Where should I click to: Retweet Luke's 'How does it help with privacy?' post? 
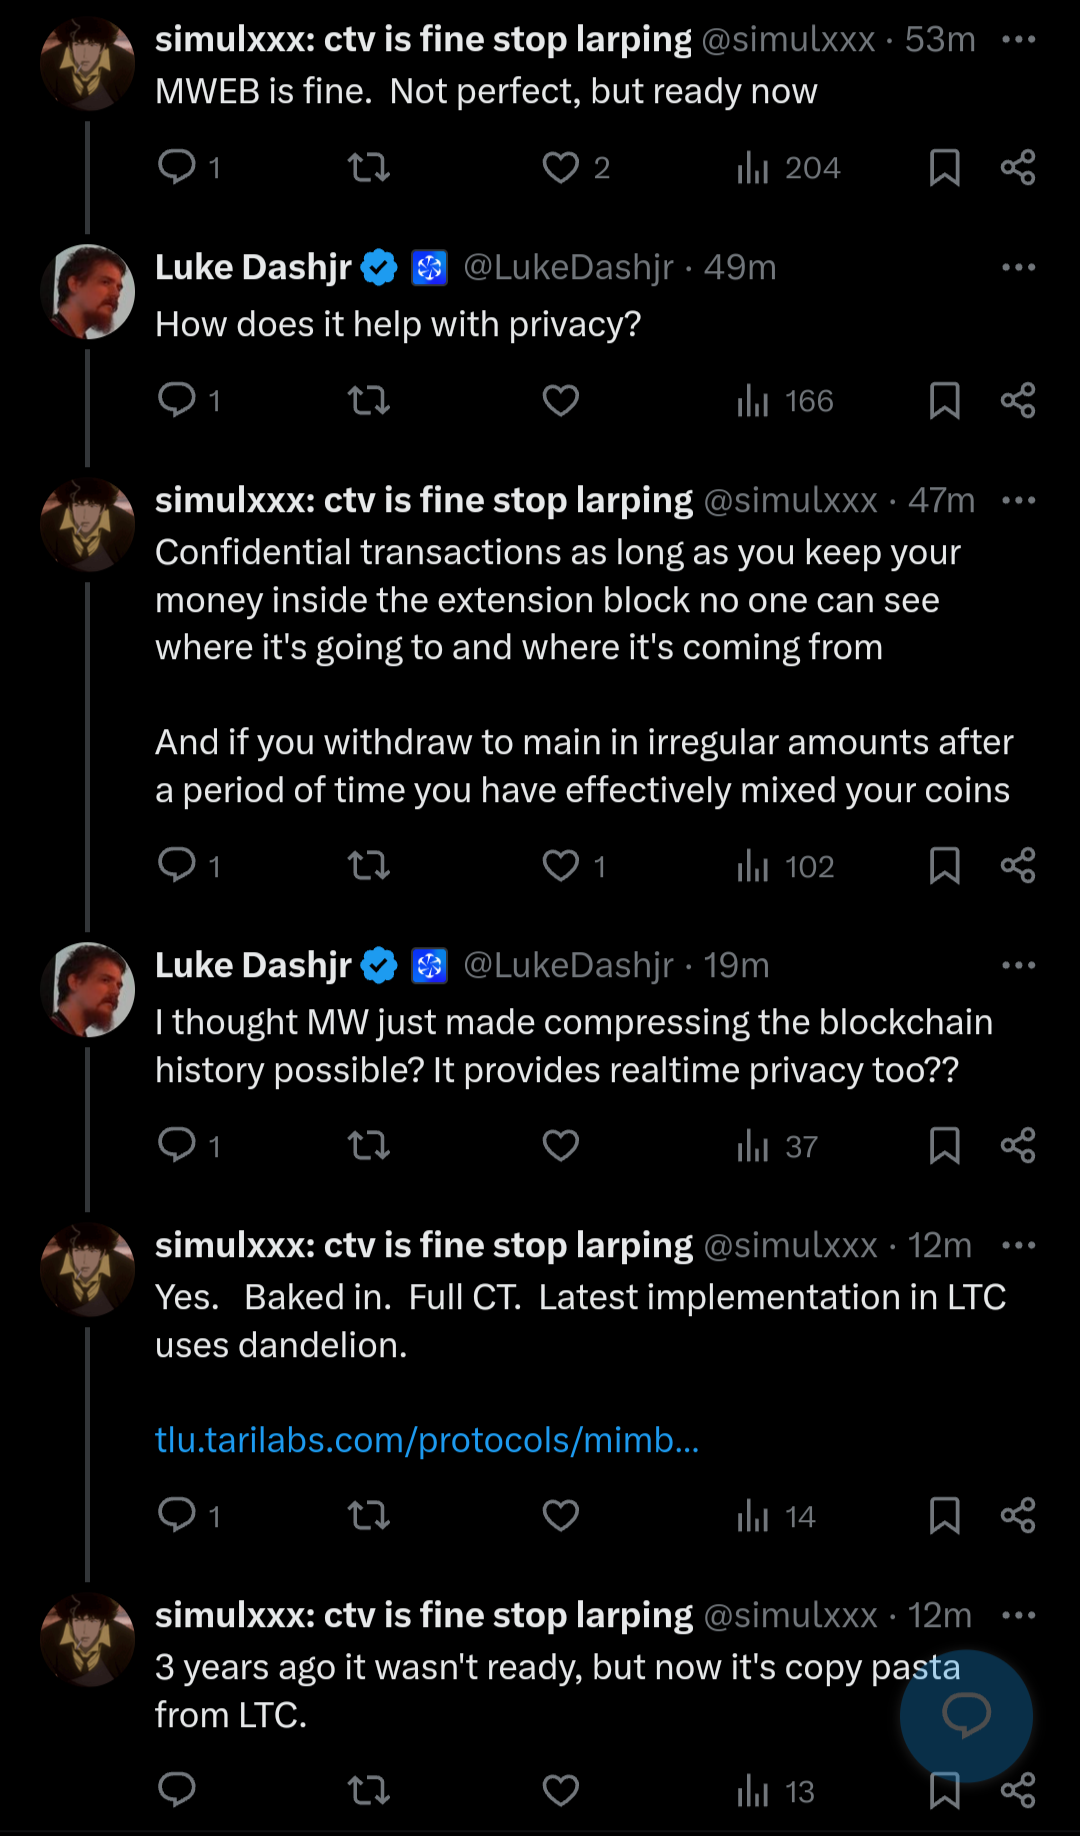[368, 401]
